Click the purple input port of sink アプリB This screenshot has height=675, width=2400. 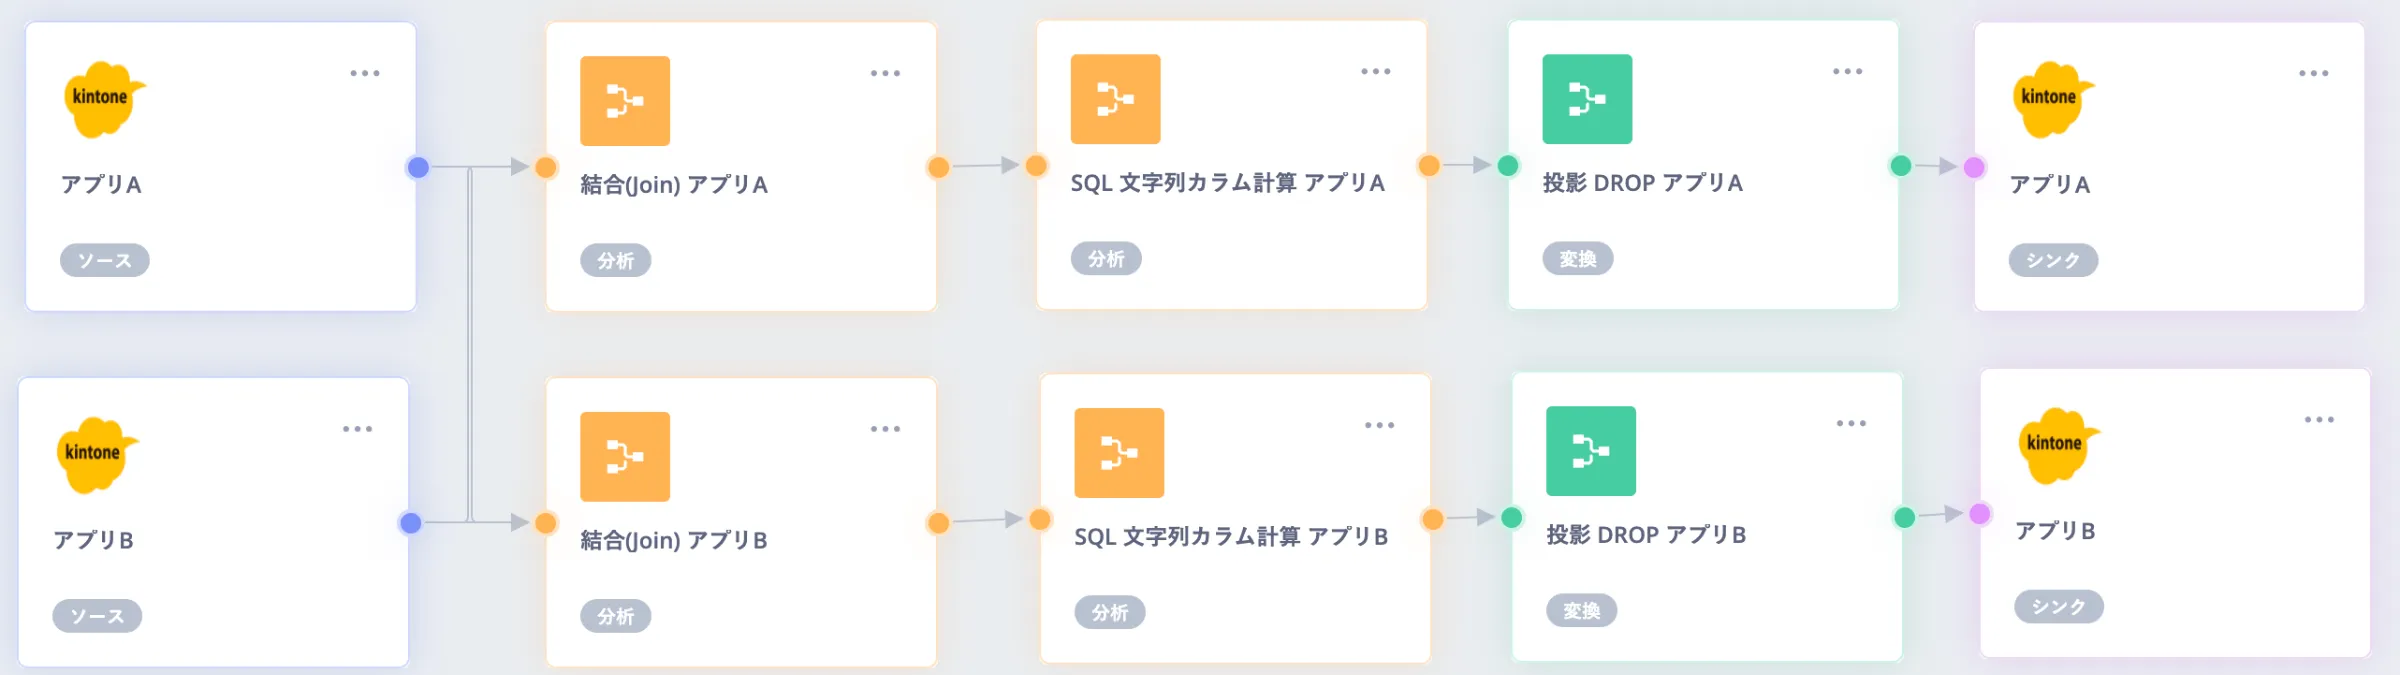coord(1980,514)
